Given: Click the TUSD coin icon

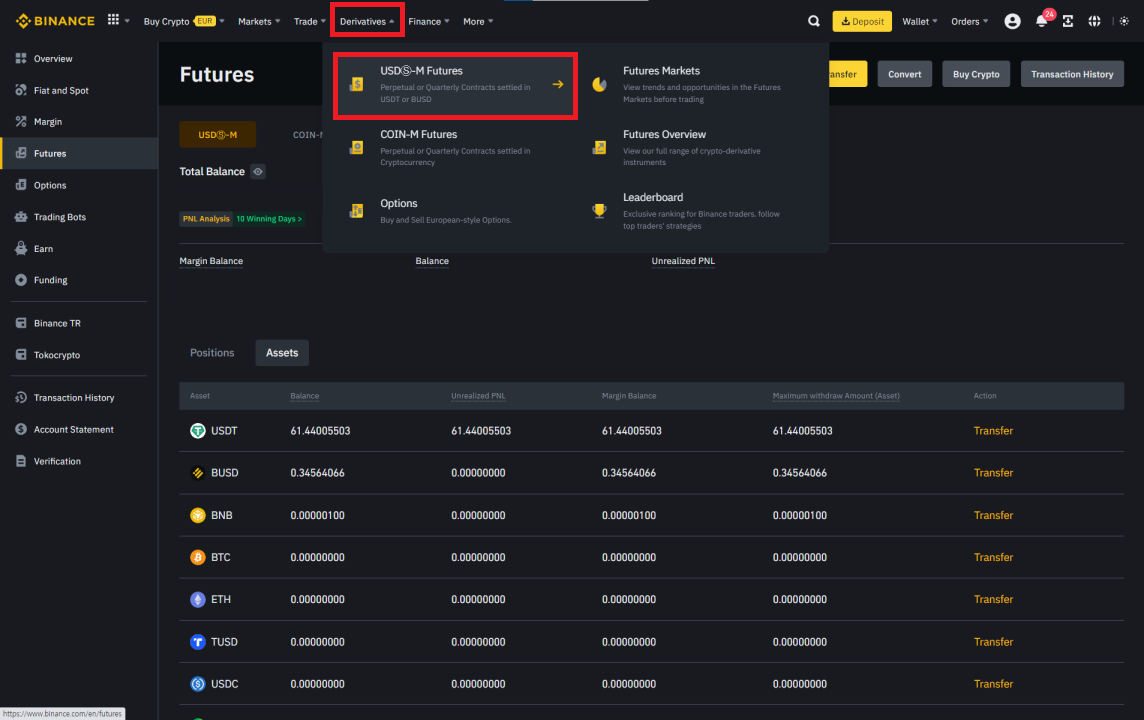Looking at the screenshot, I should click(x=198, y=642).
